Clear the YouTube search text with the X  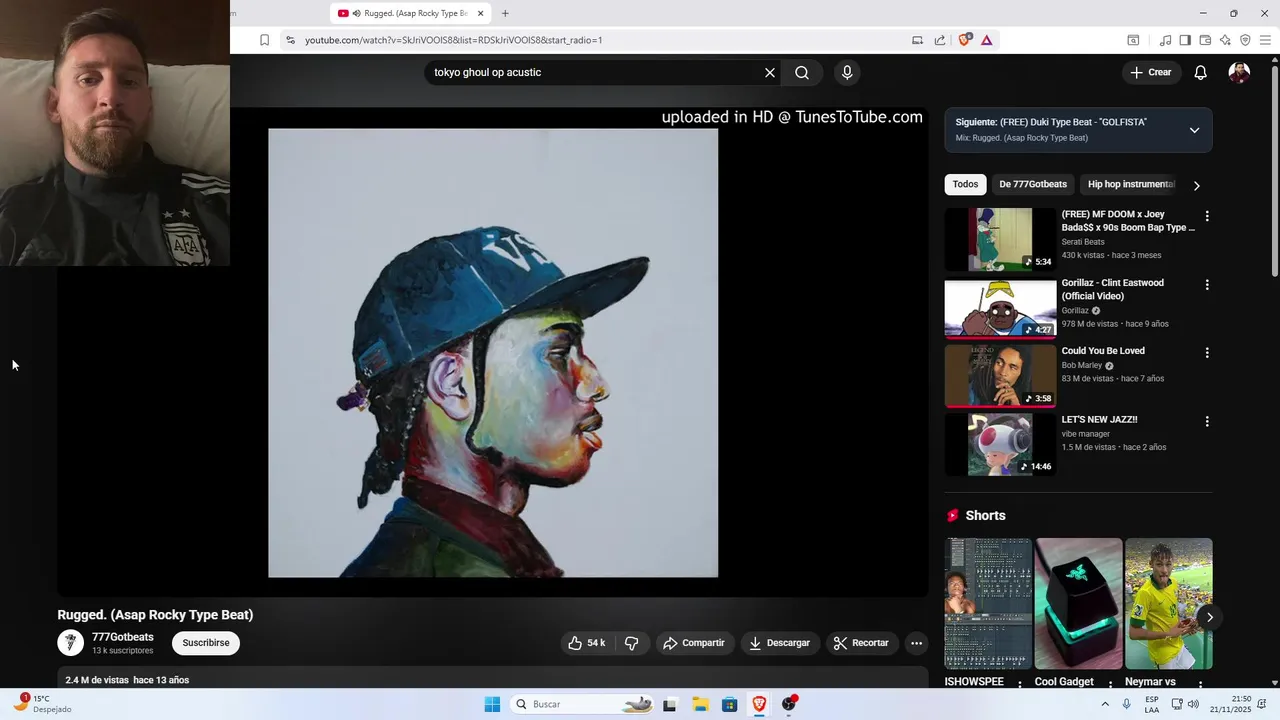coord(770,72)
